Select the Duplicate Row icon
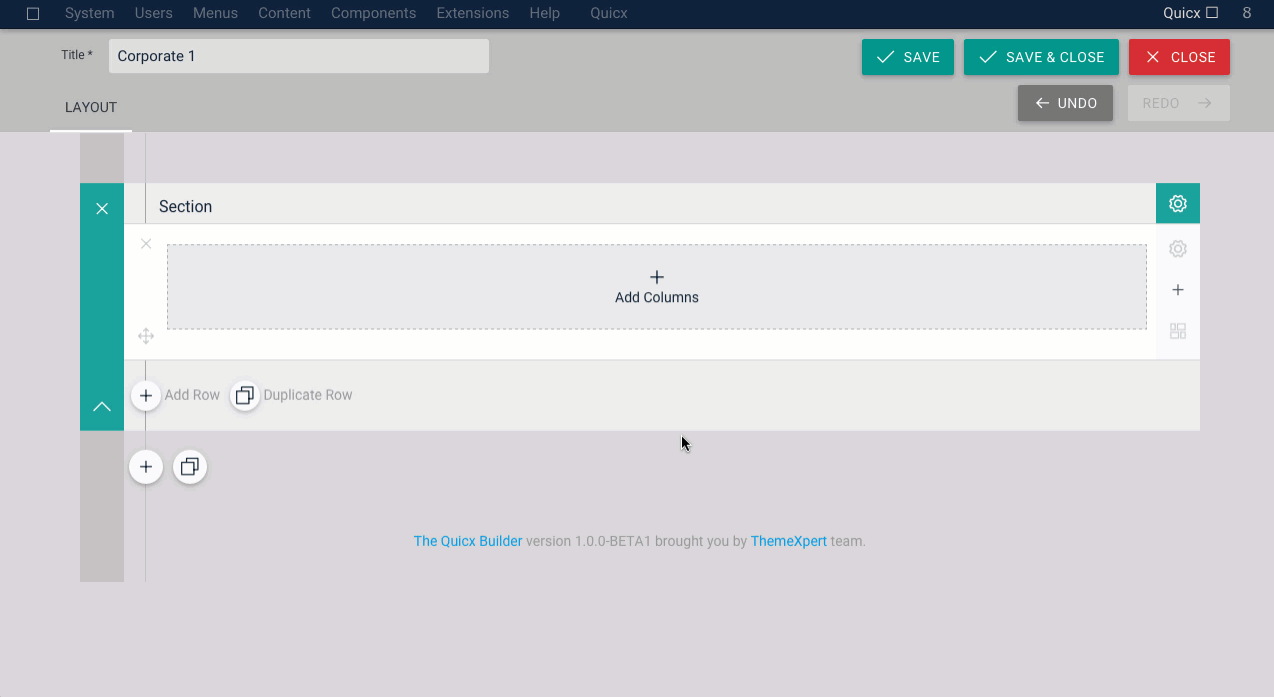 (245, 395)
